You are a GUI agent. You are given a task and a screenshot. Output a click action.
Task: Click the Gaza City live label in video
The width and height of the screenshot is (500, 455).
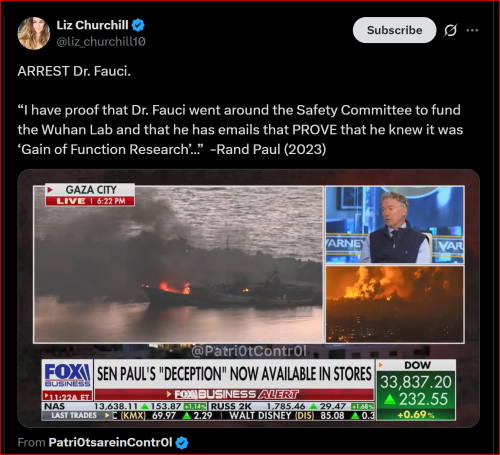(x=90, y=195)
